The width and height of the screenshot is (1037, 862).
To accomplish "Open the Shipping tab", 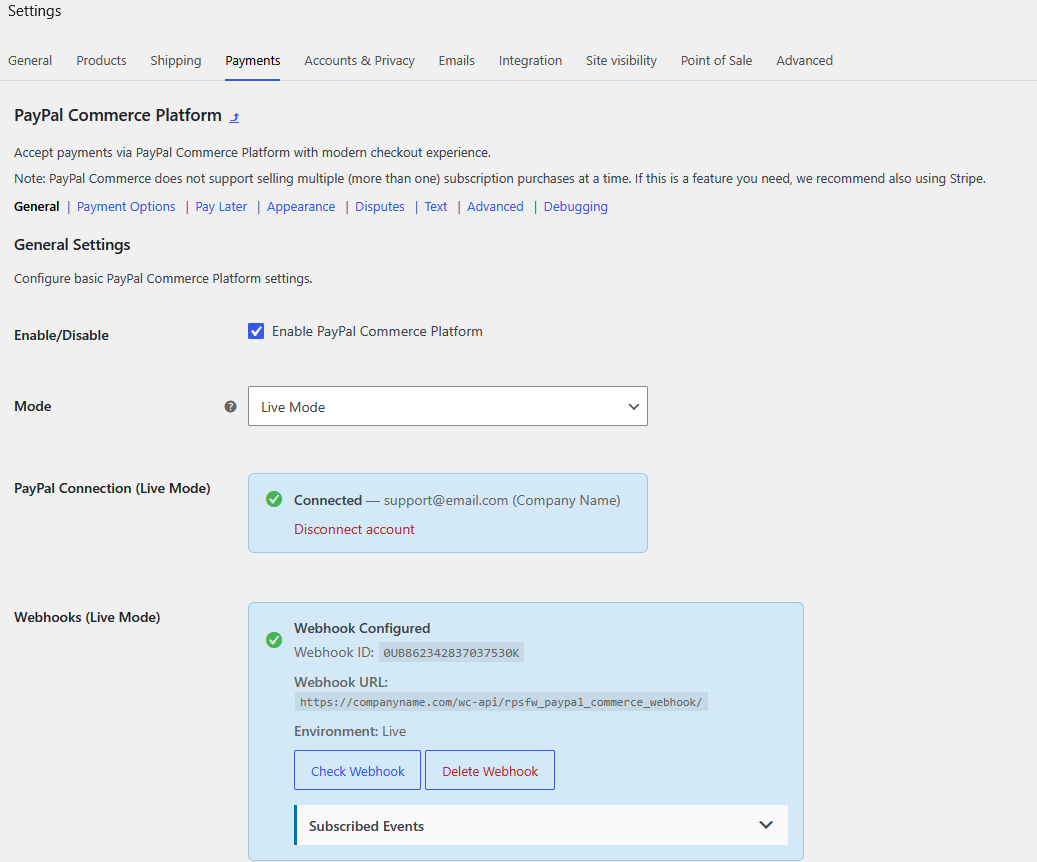I will [x=176, y=60].
